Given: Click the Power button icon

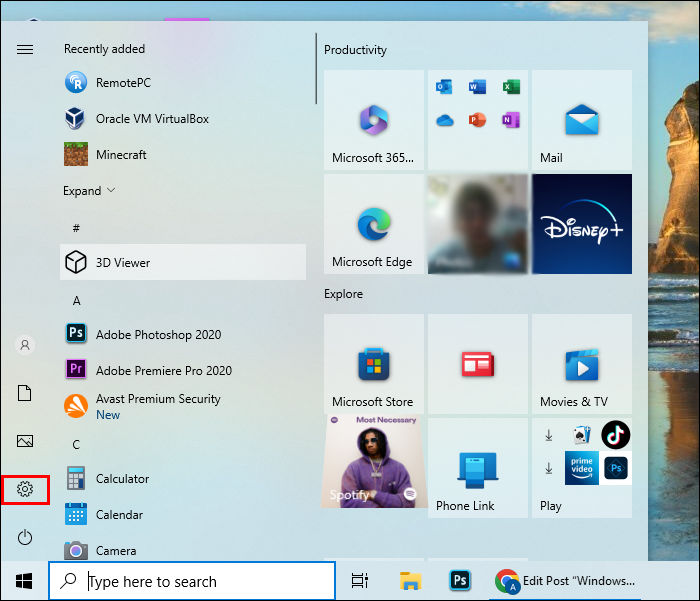Looking at the screenshot, I should click(x=25, y=537).
